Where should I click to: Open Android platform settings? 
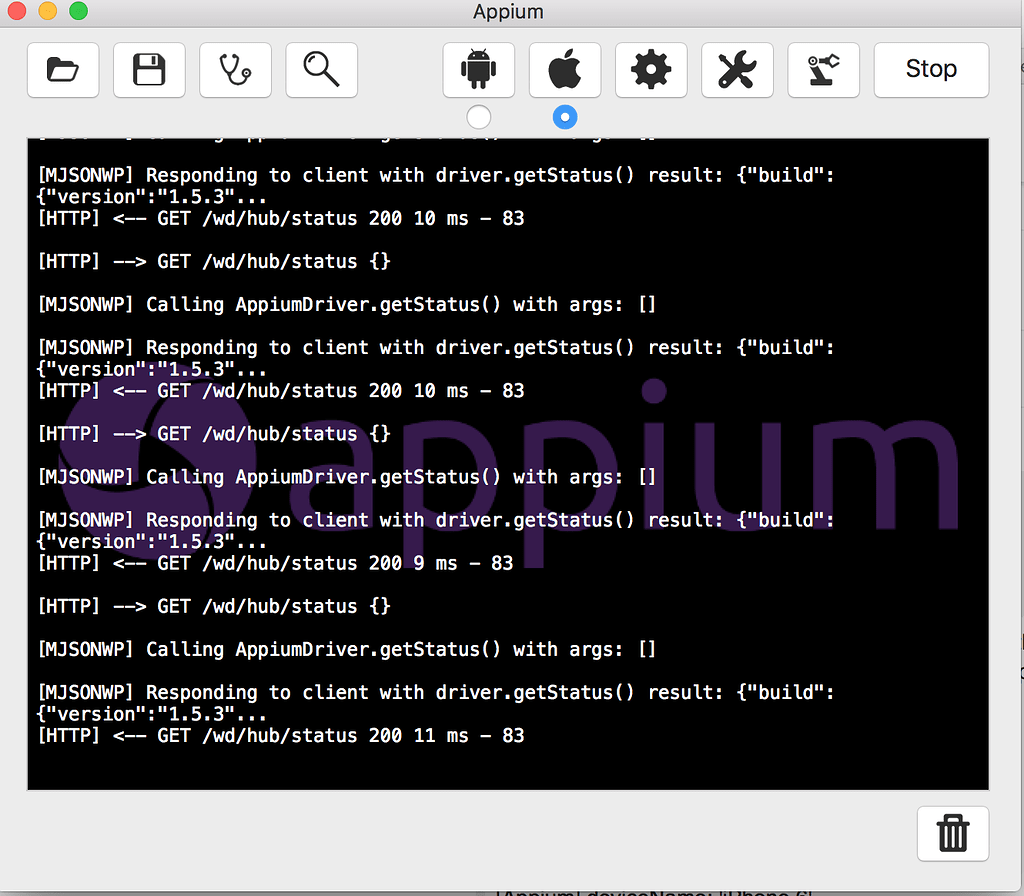coord(478,70)
